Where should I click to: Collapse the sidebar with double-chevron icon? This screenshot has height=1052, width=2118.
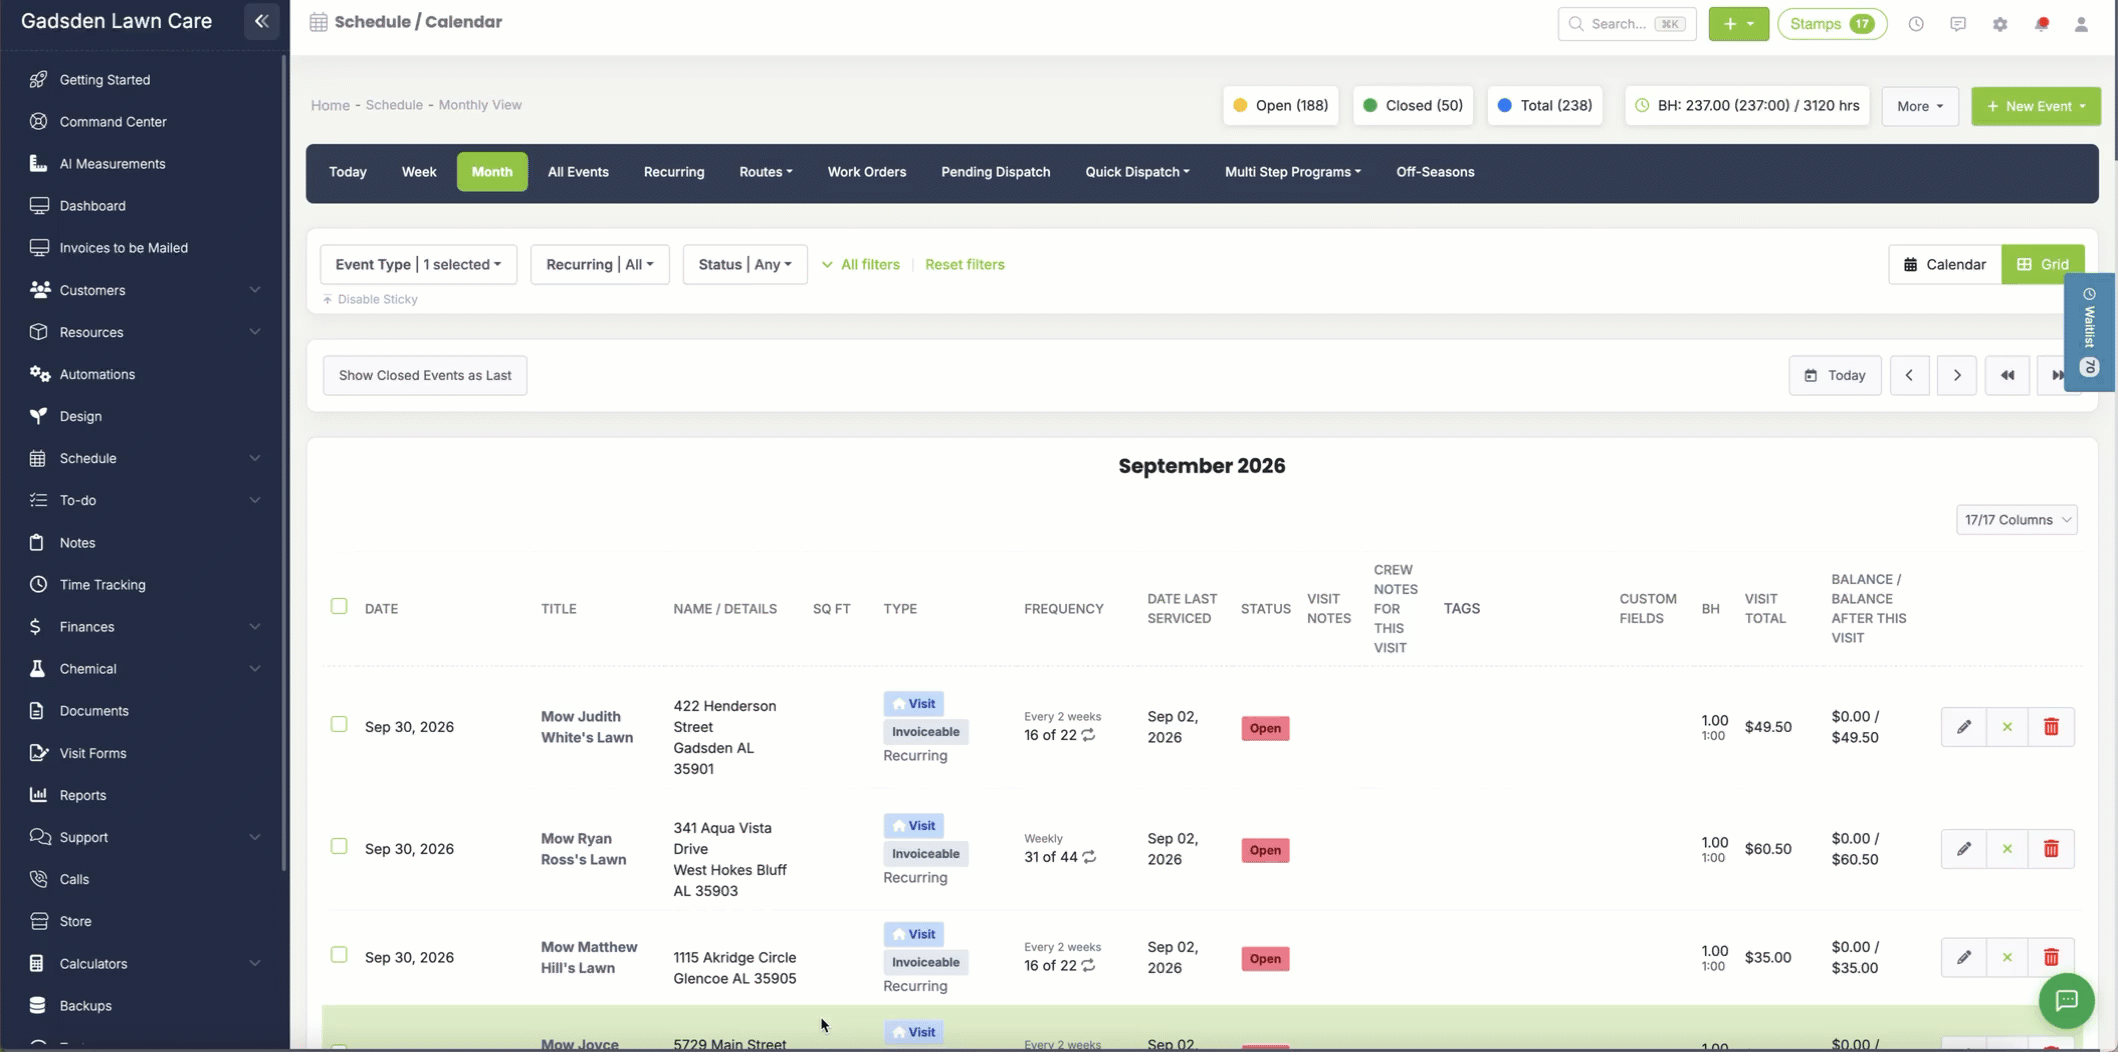[261, 21]
